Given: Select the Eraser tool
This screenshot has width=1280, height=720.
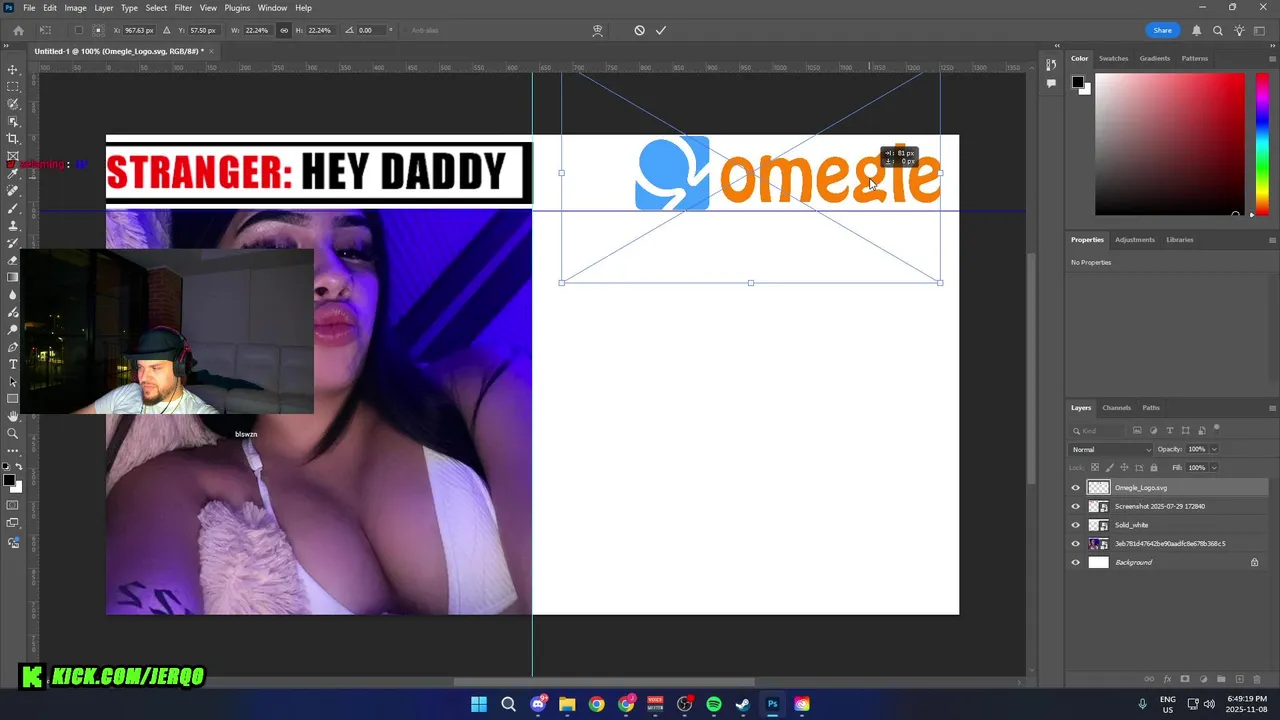Looking at the screenshot, I should (13, 260).
